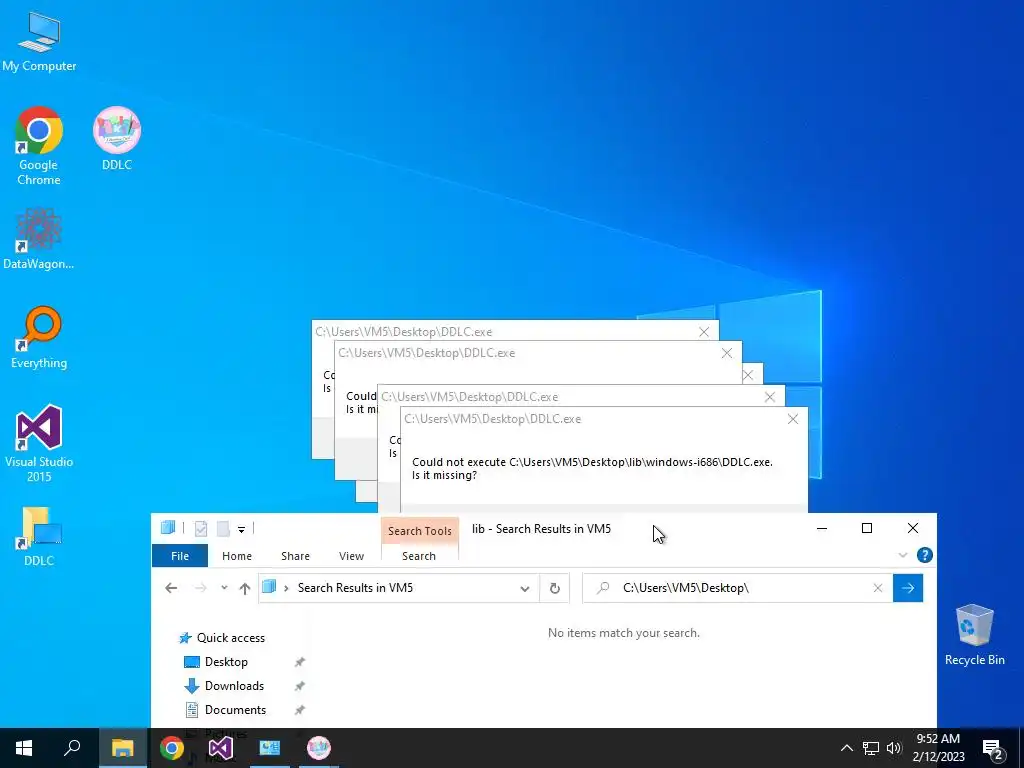
Task: Click the lib - Search Results title bar
Action: (x=541, y=529)
